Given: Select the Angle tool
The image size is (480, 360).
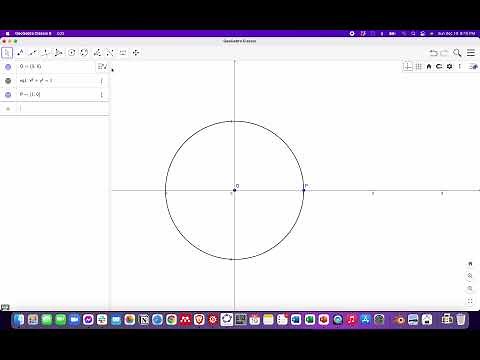Looking at the screenshot, I should [97, 53].
